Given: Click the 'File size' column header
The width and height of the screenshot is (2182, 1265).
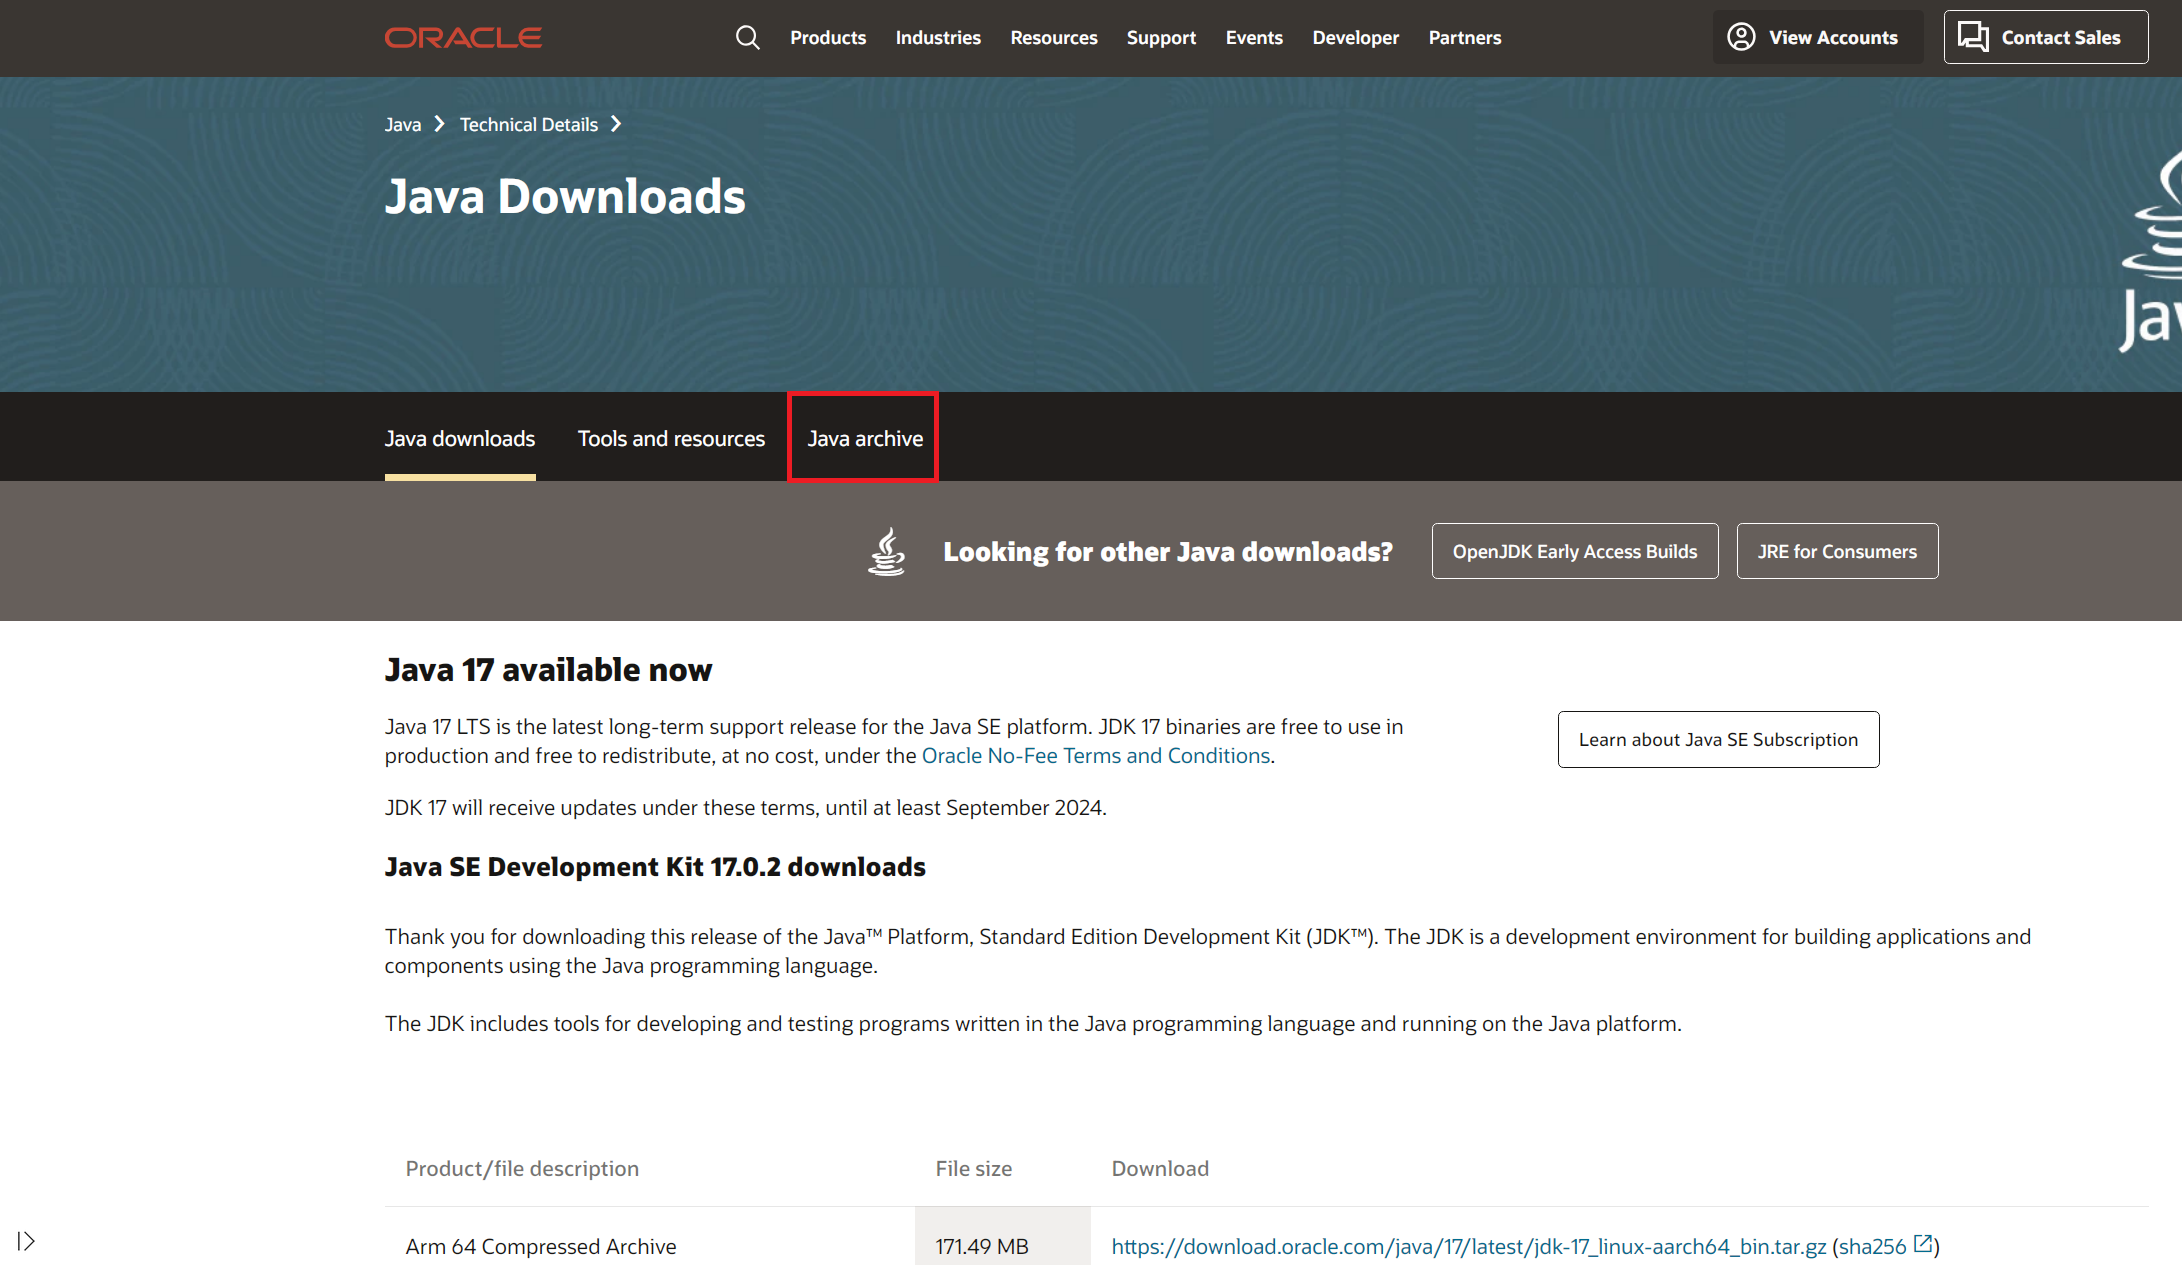Looking at the screenshot, I should pos(973,1169).
